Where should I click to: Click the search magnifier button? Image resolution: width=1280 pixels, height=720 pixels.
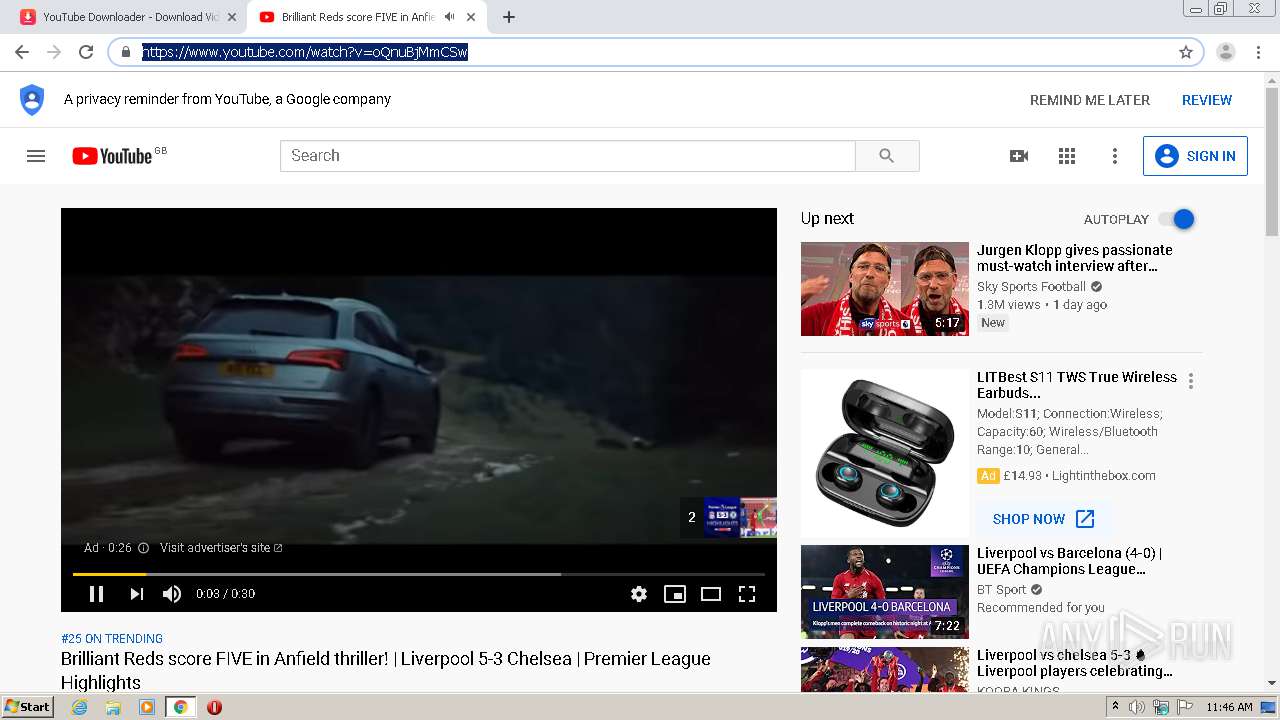click(x=887, y=156)
